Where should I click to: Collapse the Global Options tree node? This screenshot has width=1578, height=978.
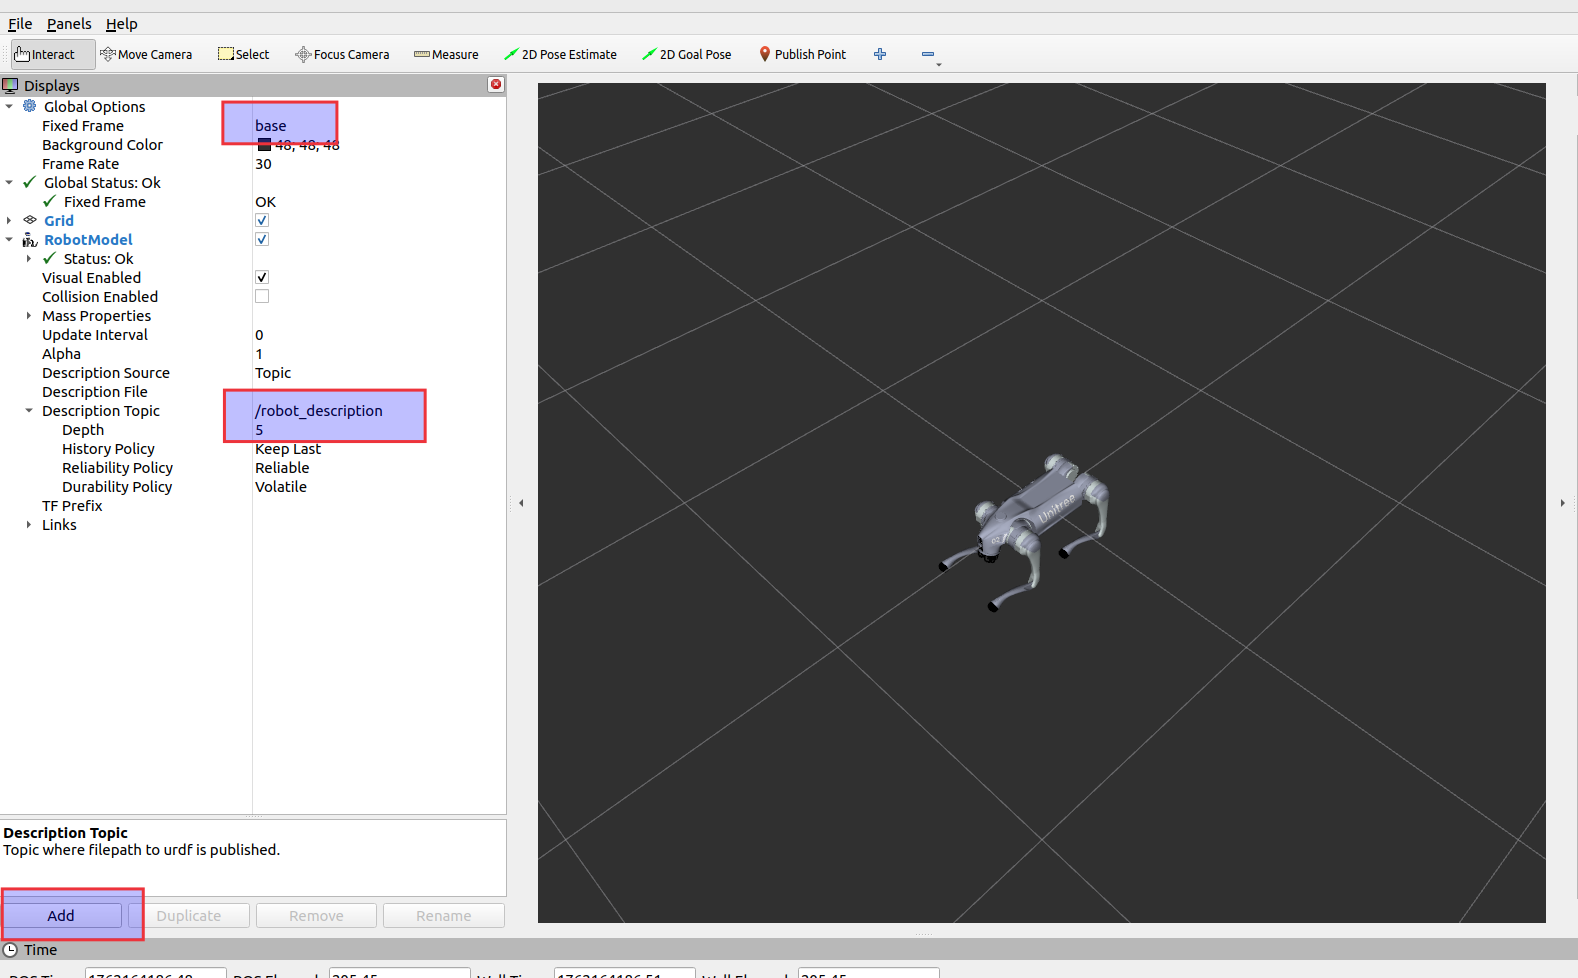(9, 106)
